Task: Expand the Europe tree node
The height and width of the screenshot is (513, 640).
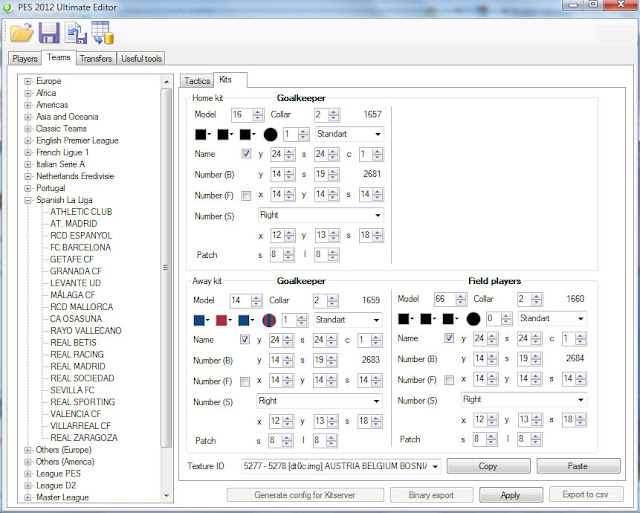Action: pos(27,81)
